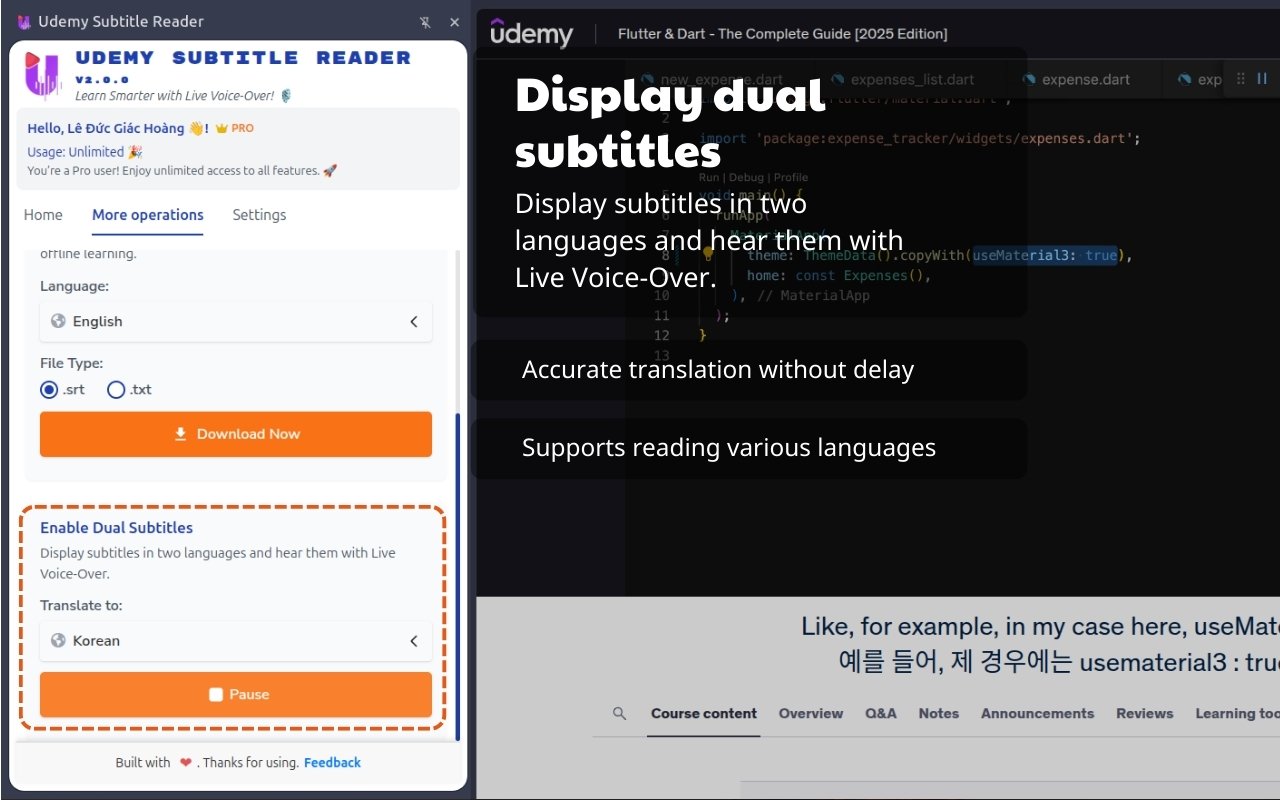Click the globe icon beside Korean

pyautogui.click(x=58, y=641)
